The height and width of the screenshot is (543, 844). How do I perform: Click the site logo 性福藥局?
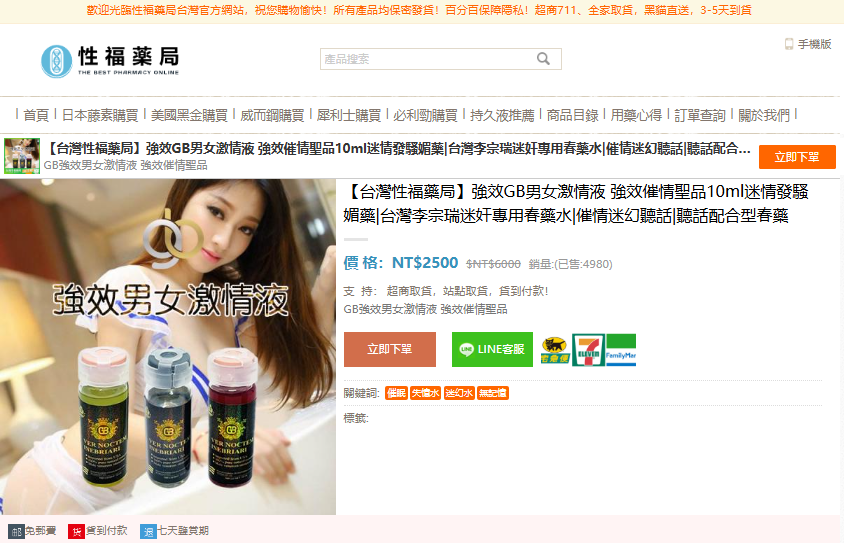110,60
